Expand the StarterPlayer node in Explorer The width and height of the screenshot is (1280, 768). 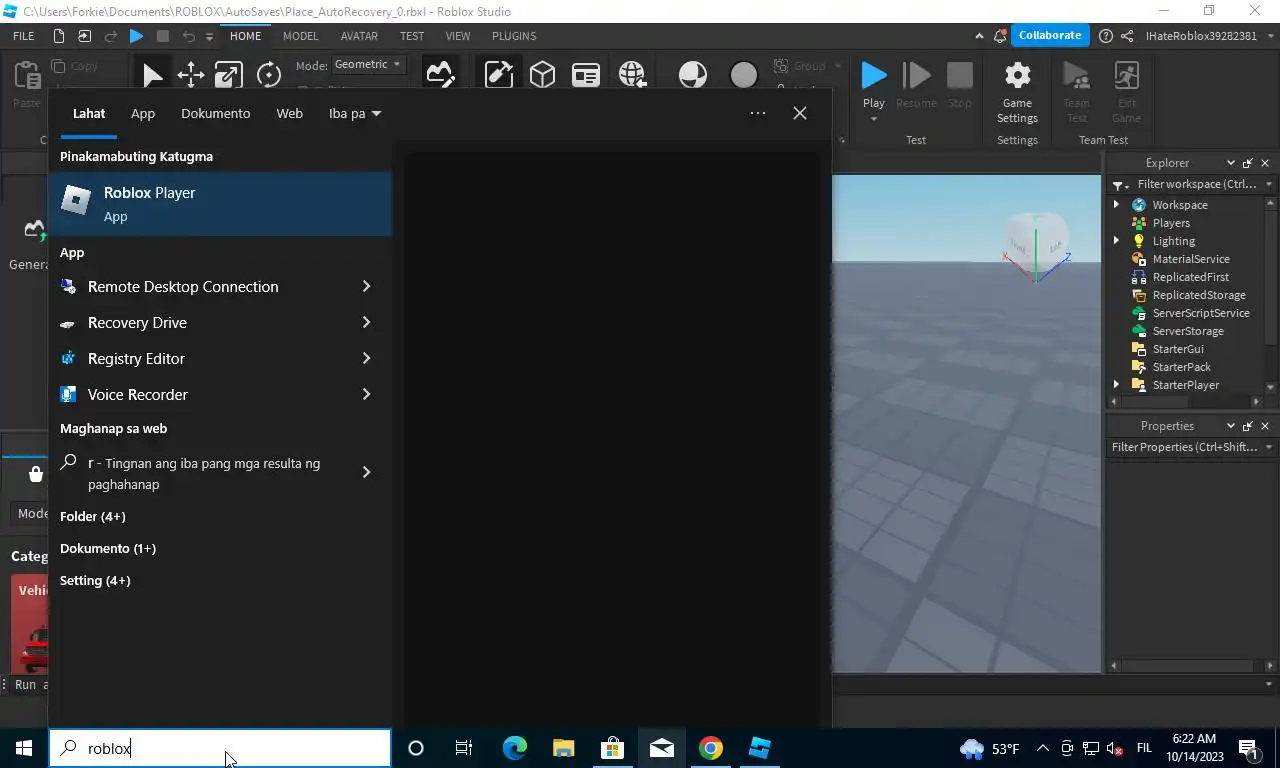[x=1116, y=385]
